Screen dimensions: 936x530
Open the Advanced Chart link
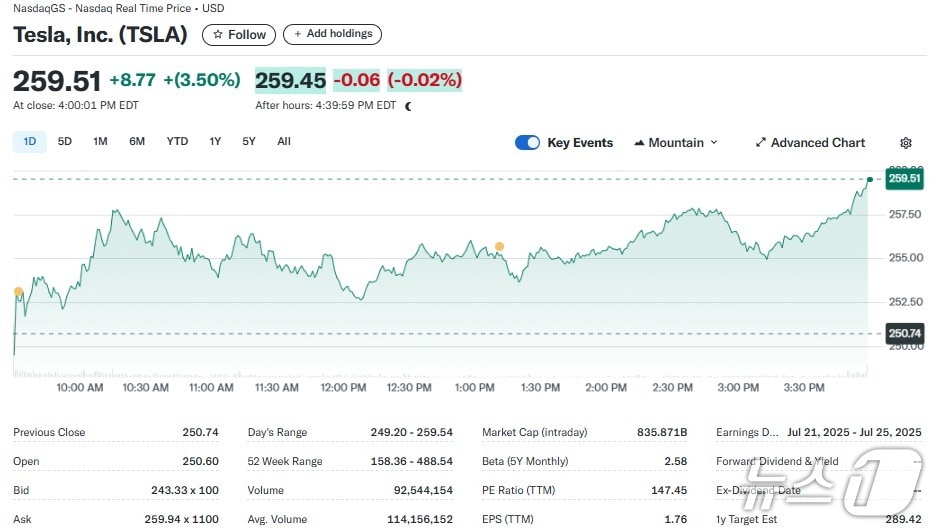pyautogui.click(x=817, y=143)
